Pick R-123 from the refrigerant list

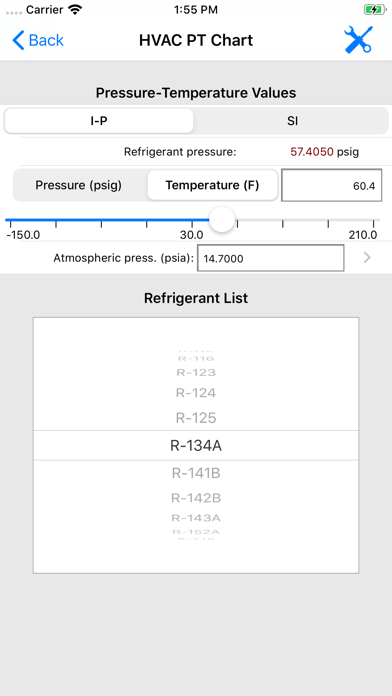click(196, 372)
